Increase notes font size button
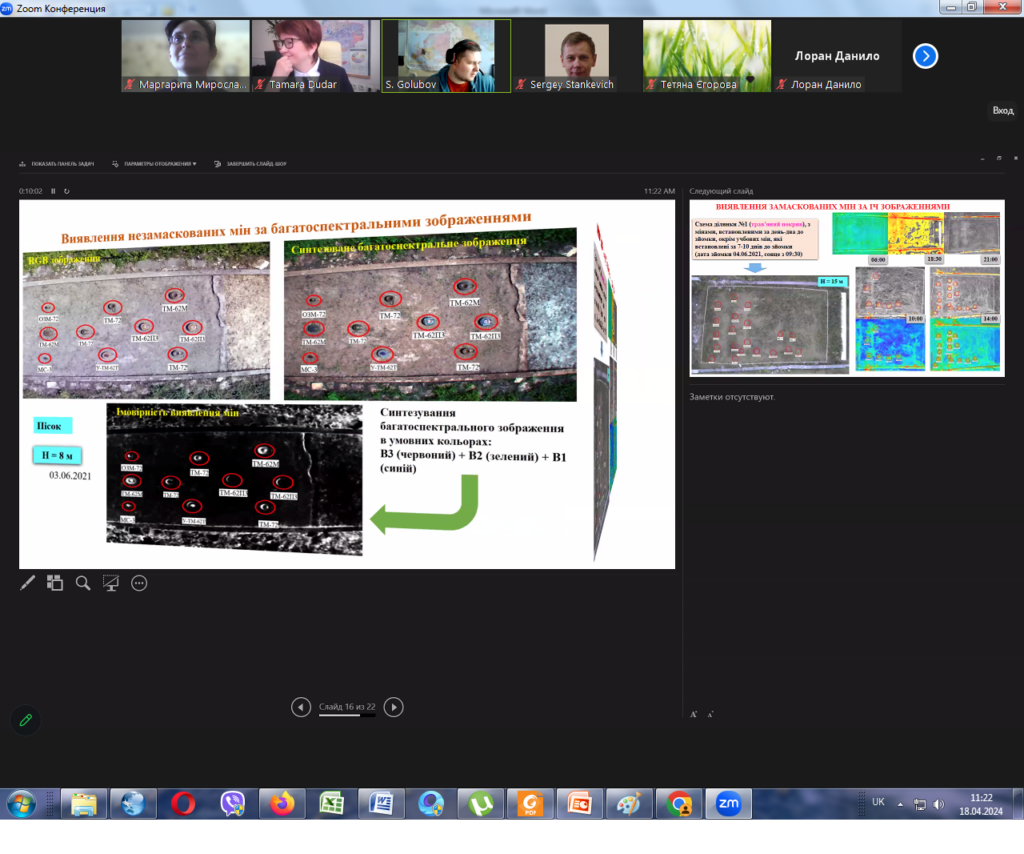 coord(694,714)
